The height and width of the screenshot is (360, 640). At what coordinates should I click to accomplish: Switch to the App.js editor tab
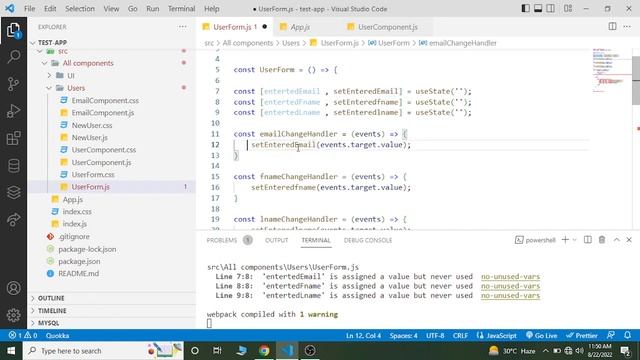pos(306,27)
